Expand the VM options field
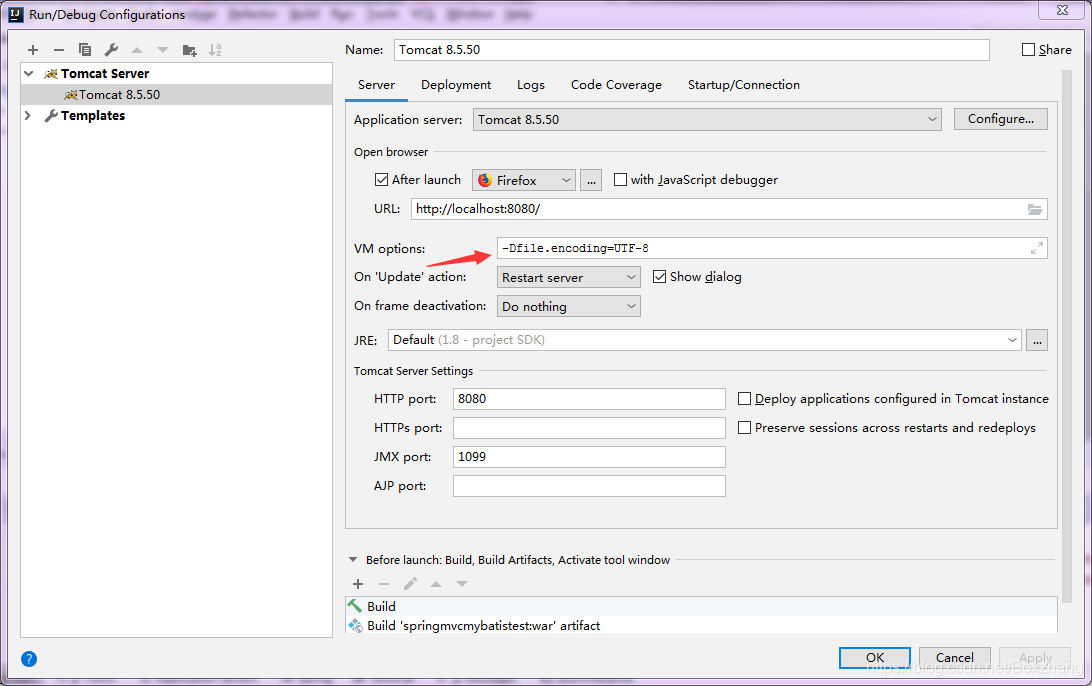This screenshot has height=686, width=1092. (1036, 248)
